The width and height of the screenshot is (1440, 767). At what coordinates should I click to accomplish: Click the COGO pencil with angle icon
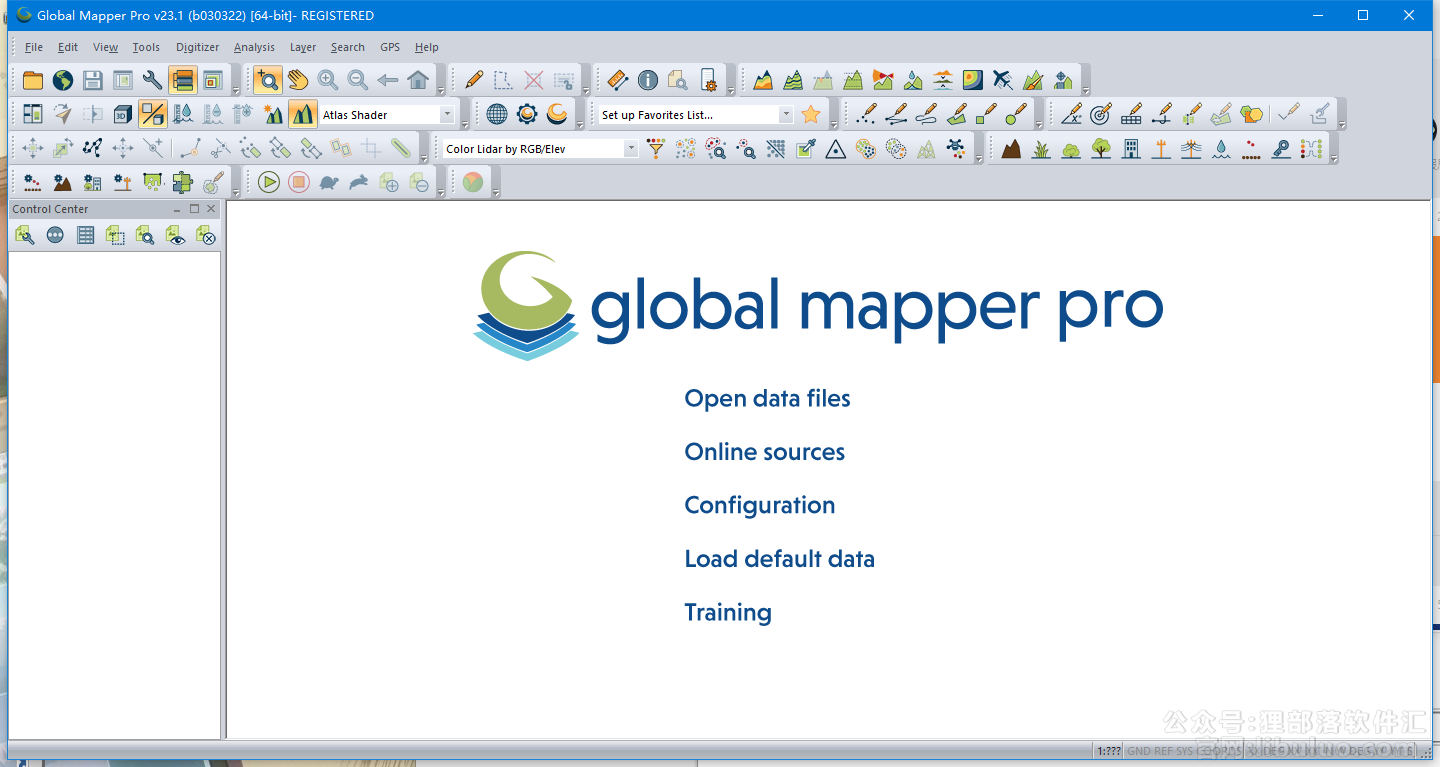[x=1071, y=114]
